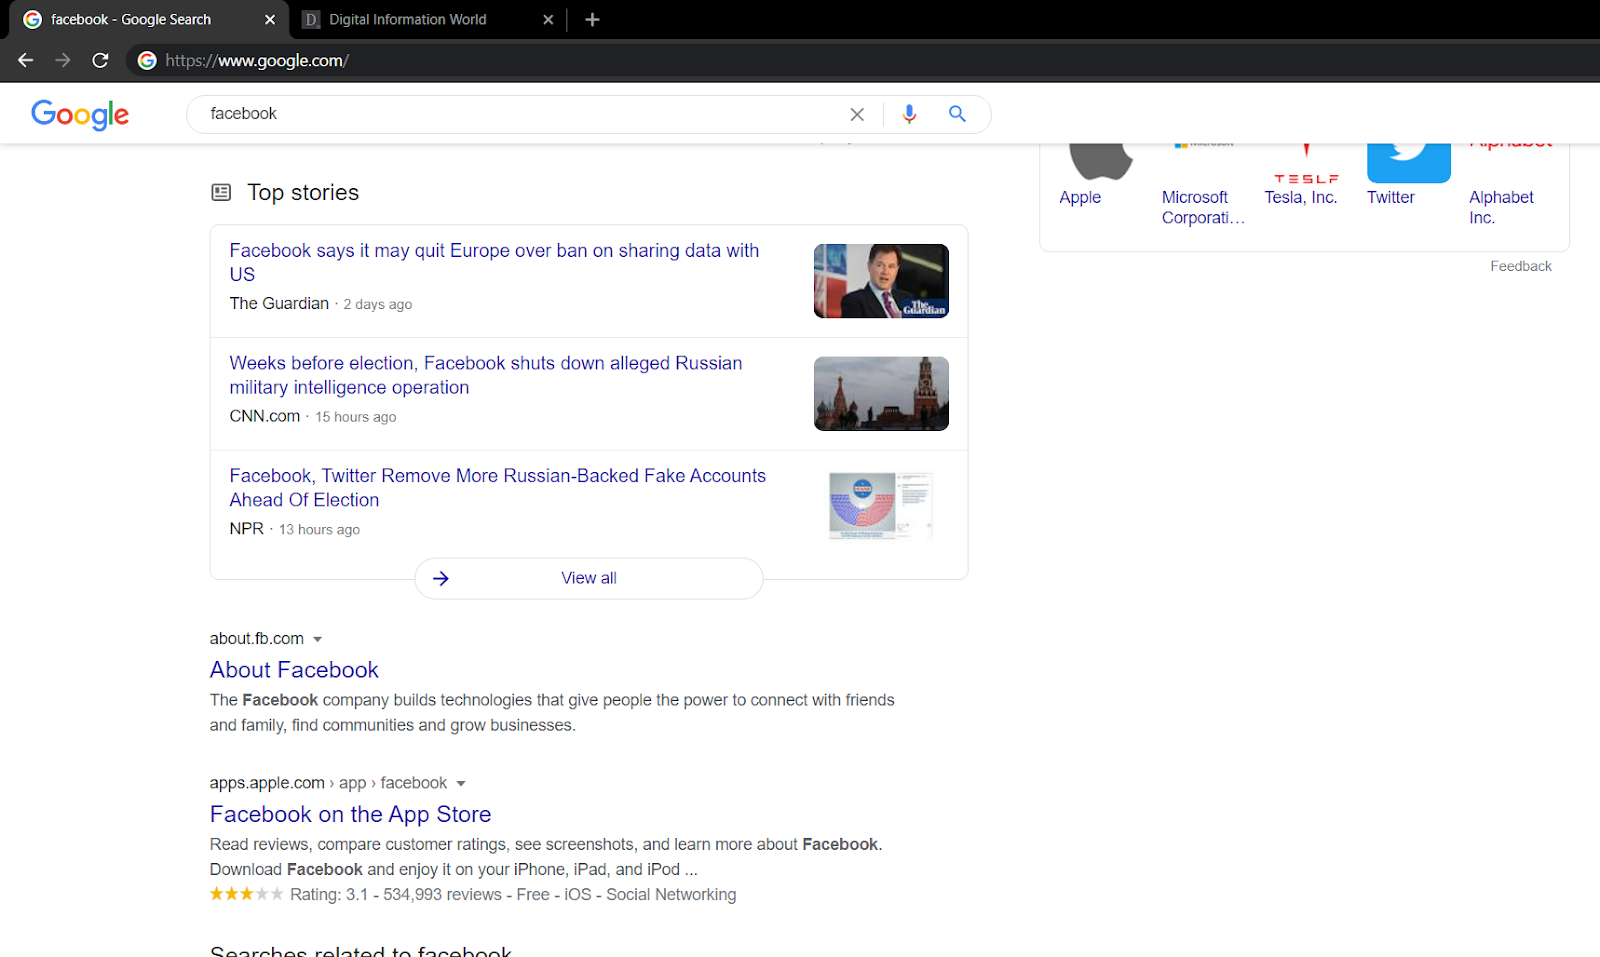This screenshot has width=1600, height=957.
Task: Click the CNN.com source label
Action: click(265, 416)
